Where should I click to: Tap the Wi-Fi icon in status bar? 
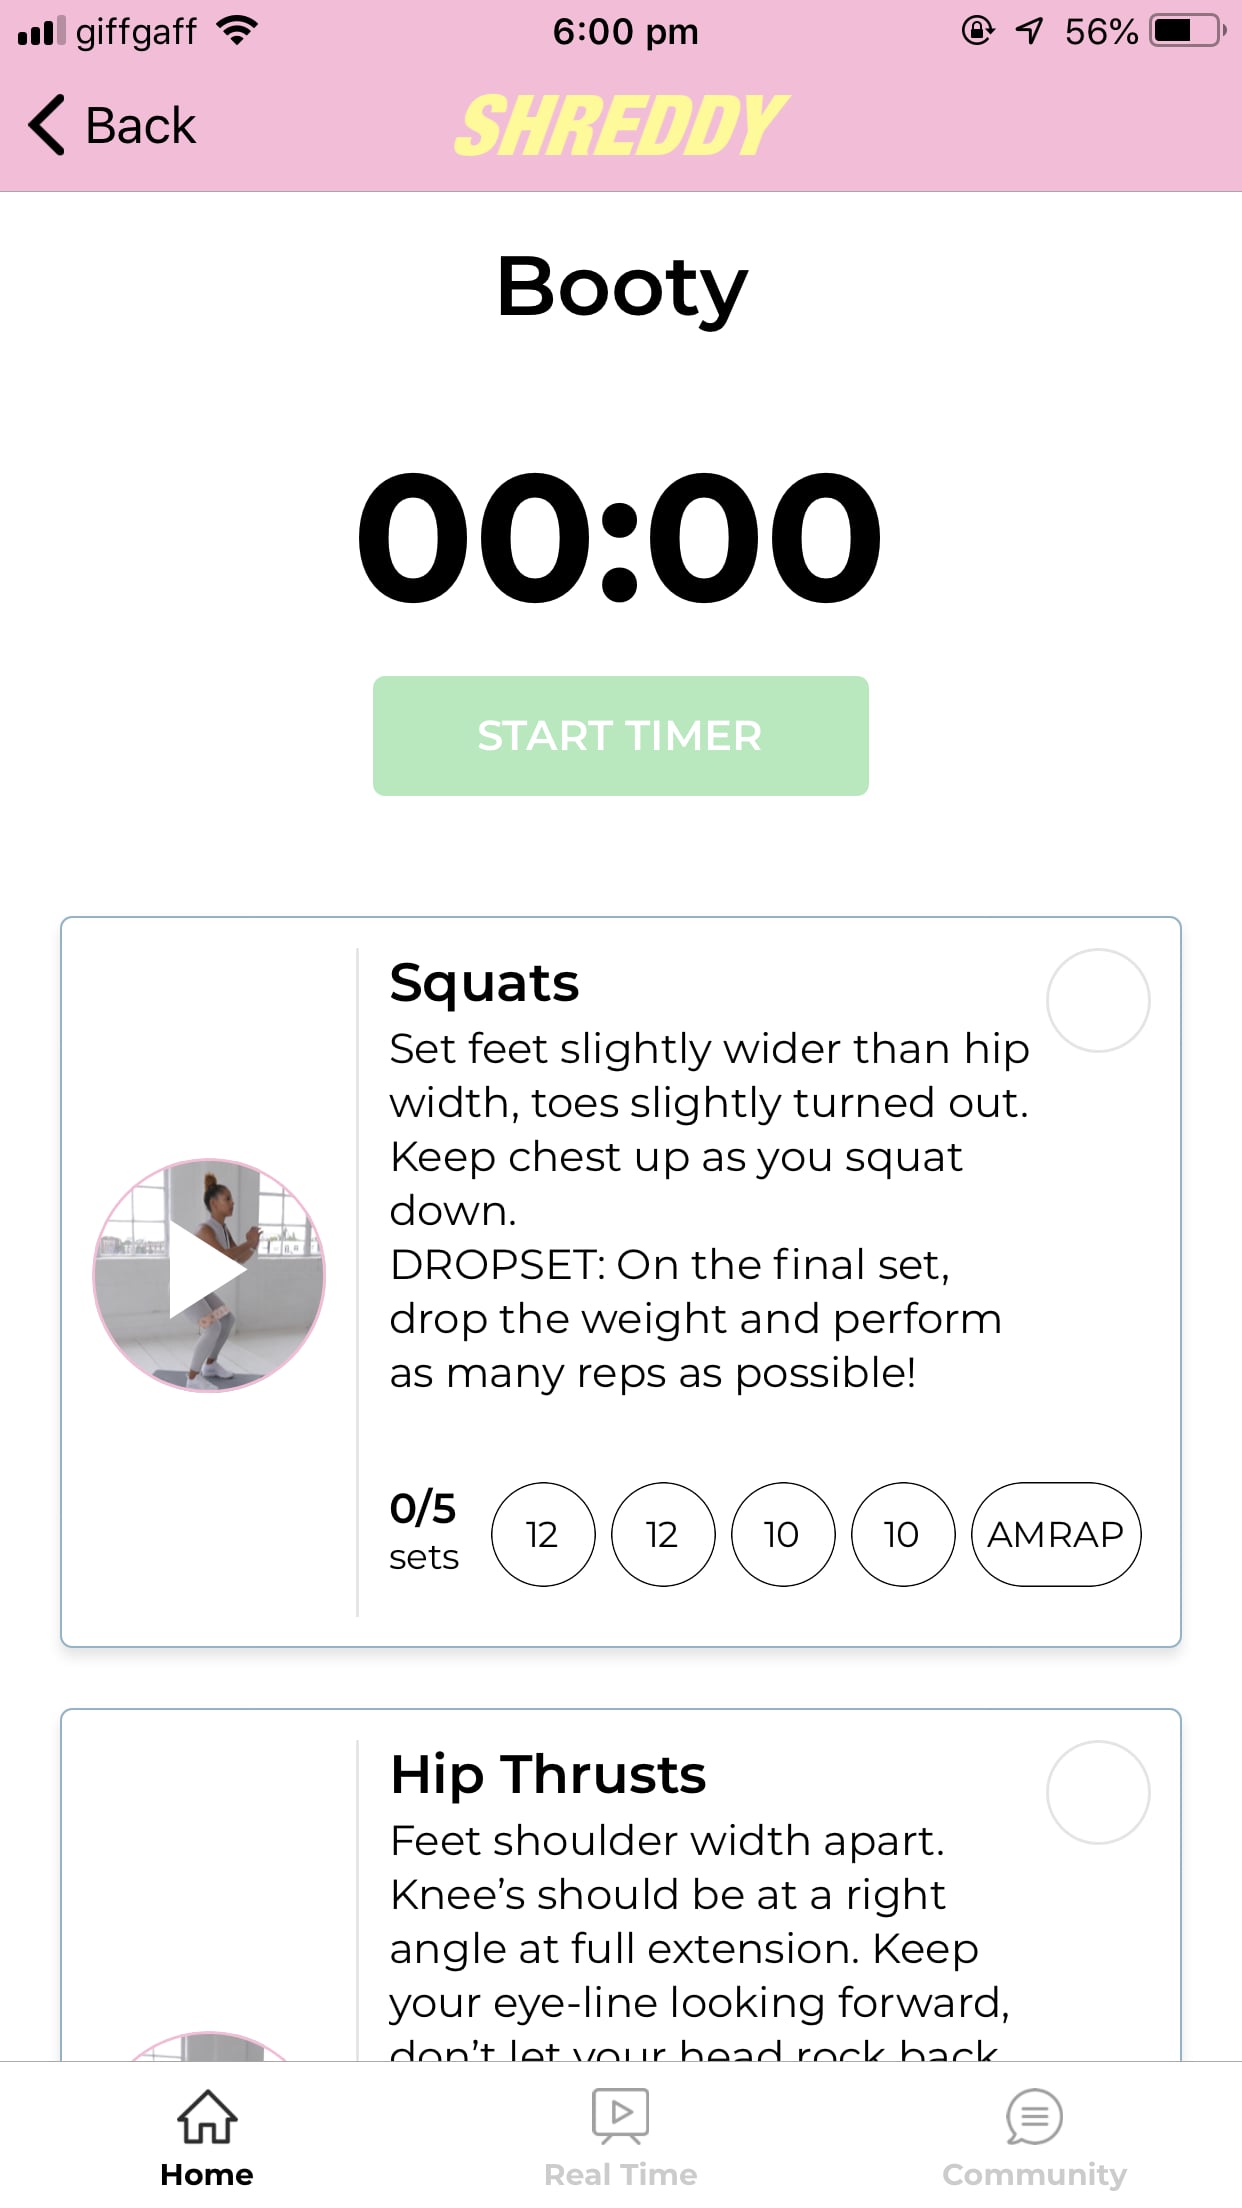coord(236,29)
